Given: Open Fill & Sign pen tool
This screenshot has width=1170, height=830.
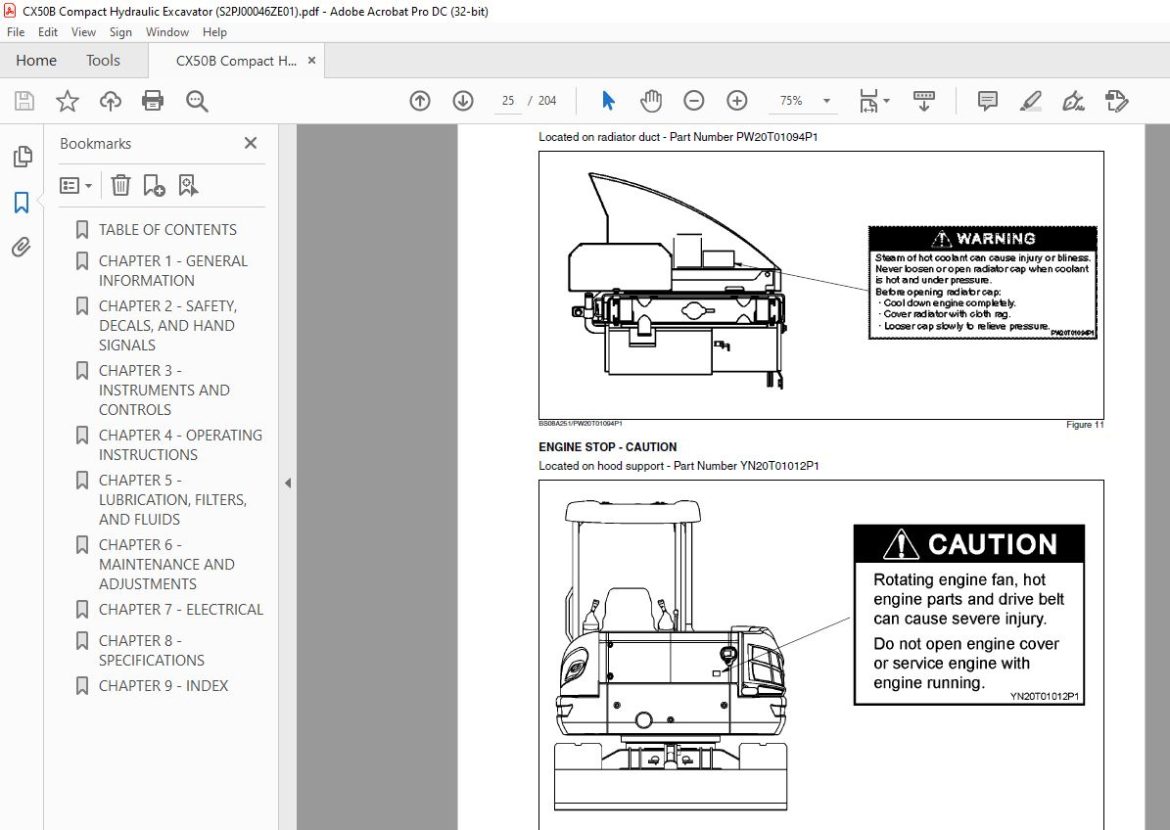Looking at the screenshot, I should tap(1073, 101).
